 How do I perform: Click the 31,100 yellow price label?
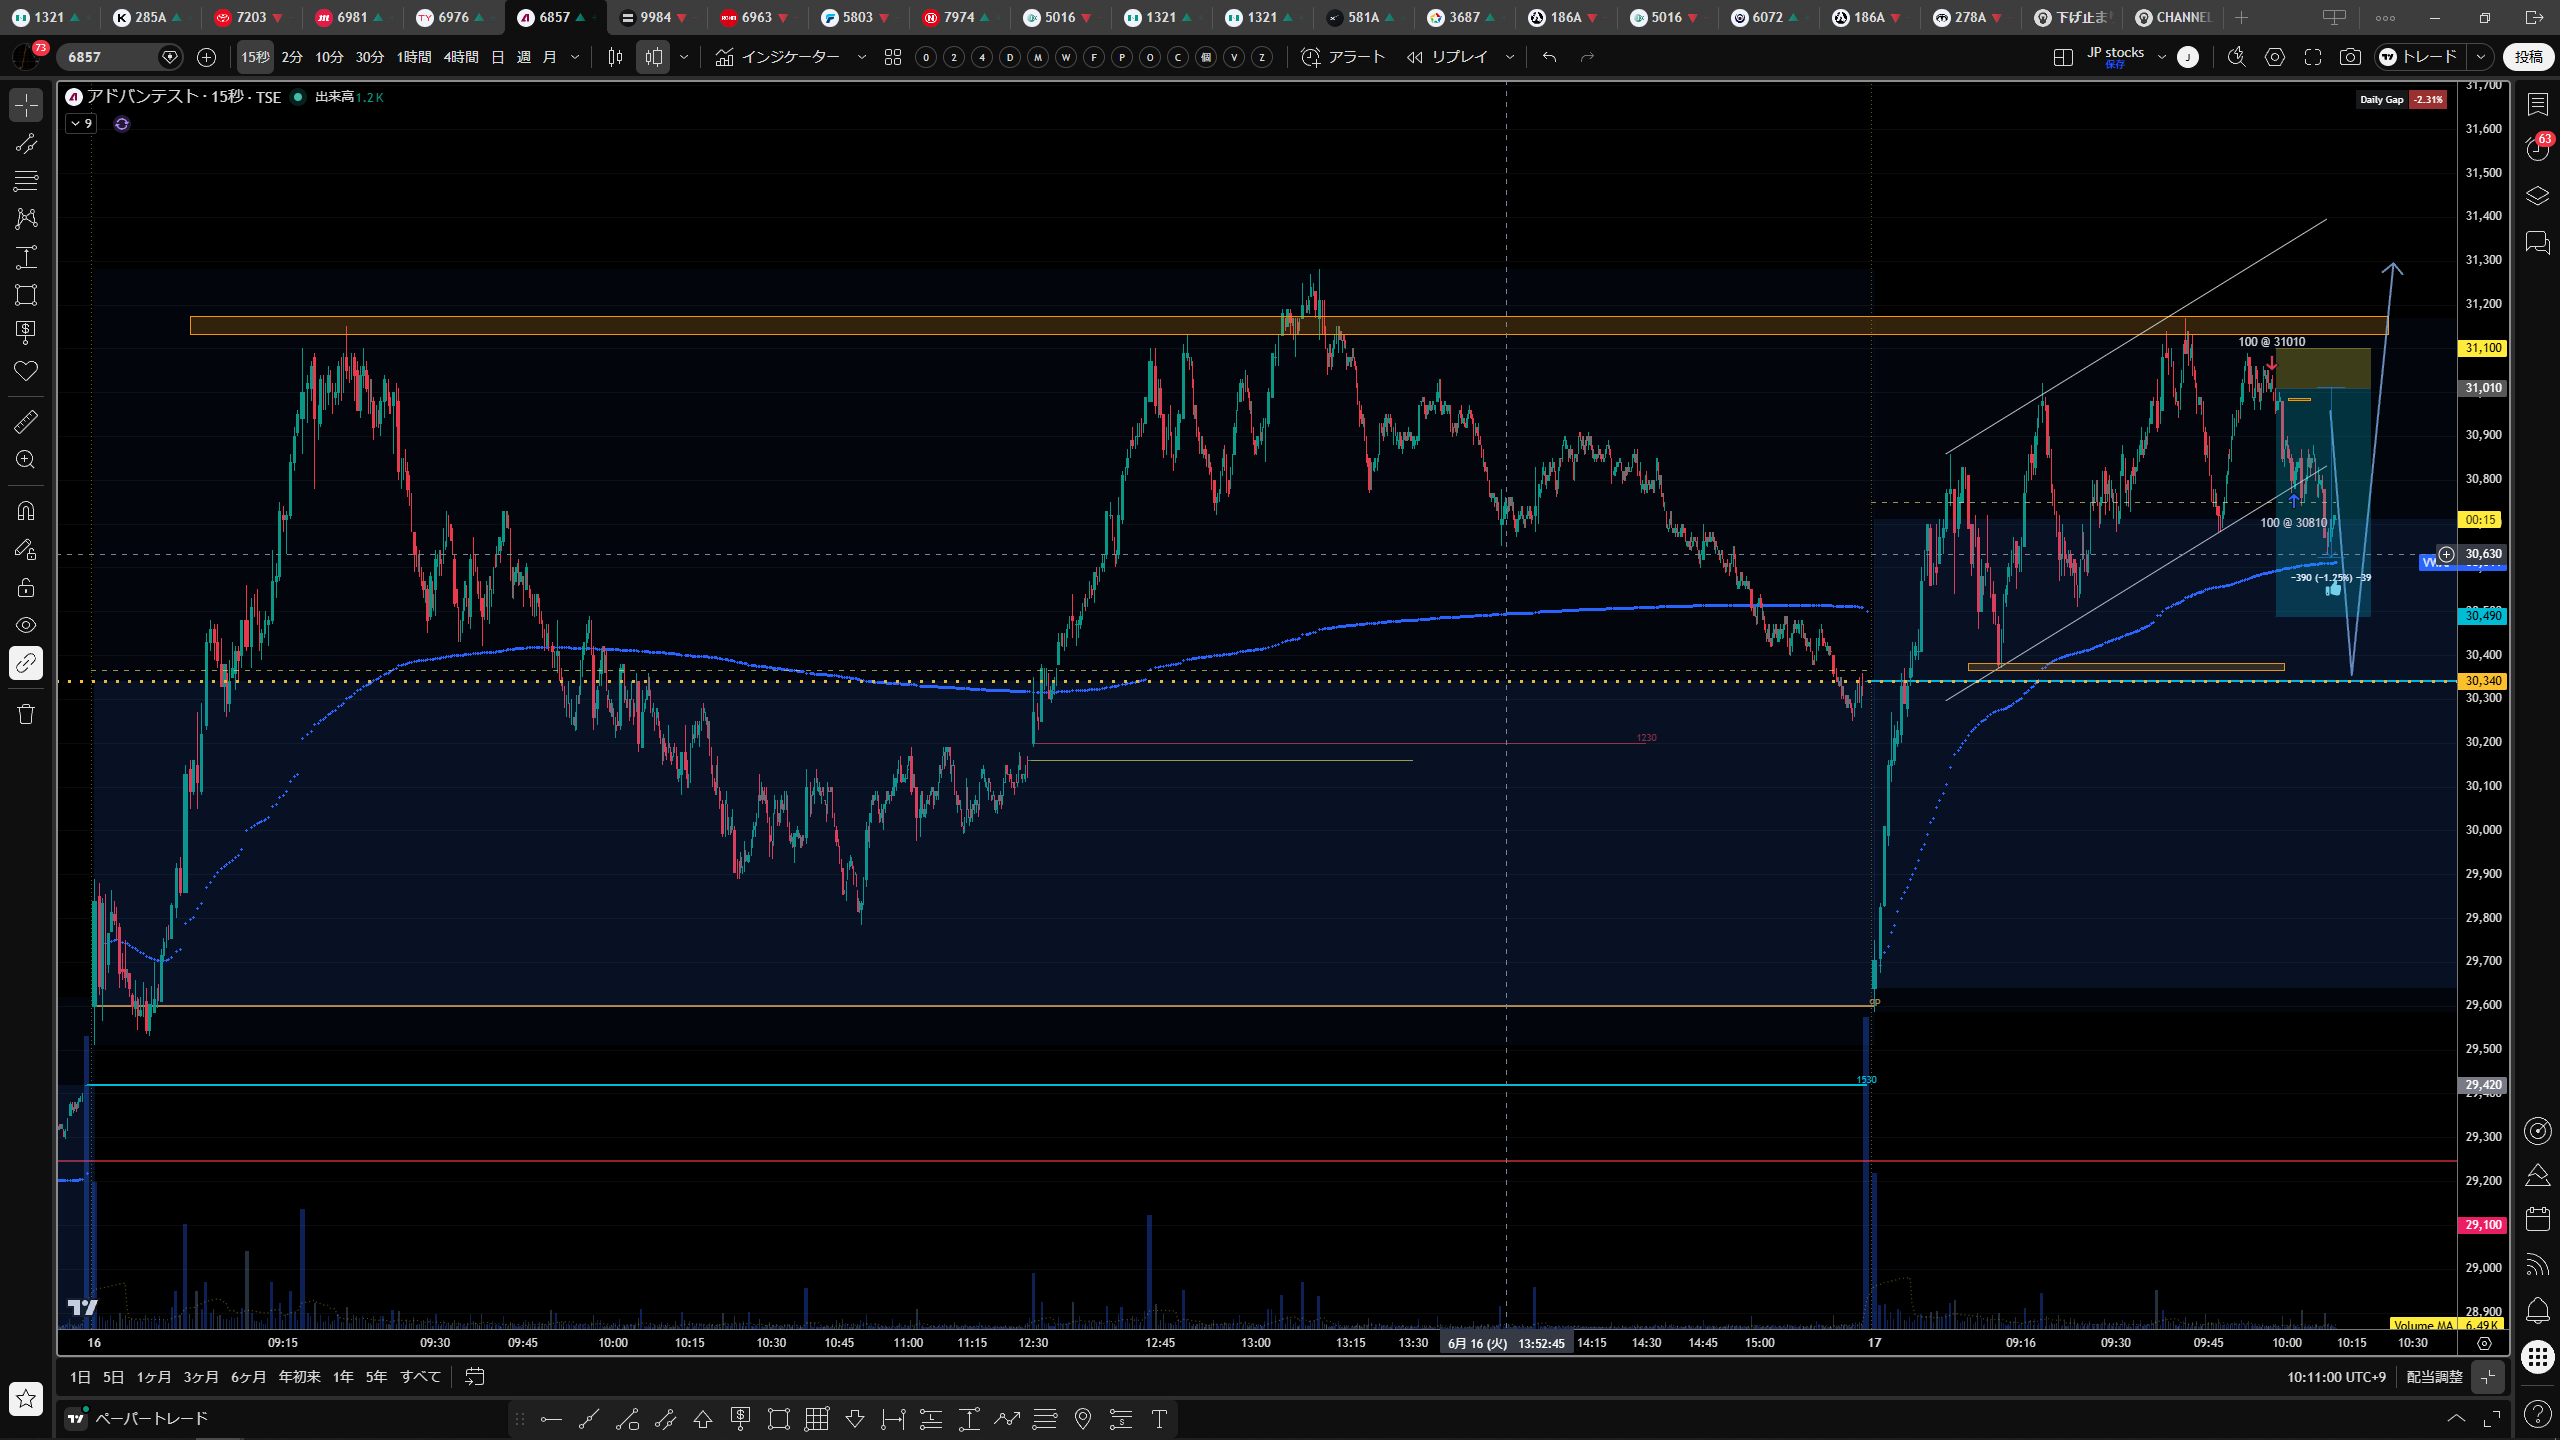tap(2483, 348)
